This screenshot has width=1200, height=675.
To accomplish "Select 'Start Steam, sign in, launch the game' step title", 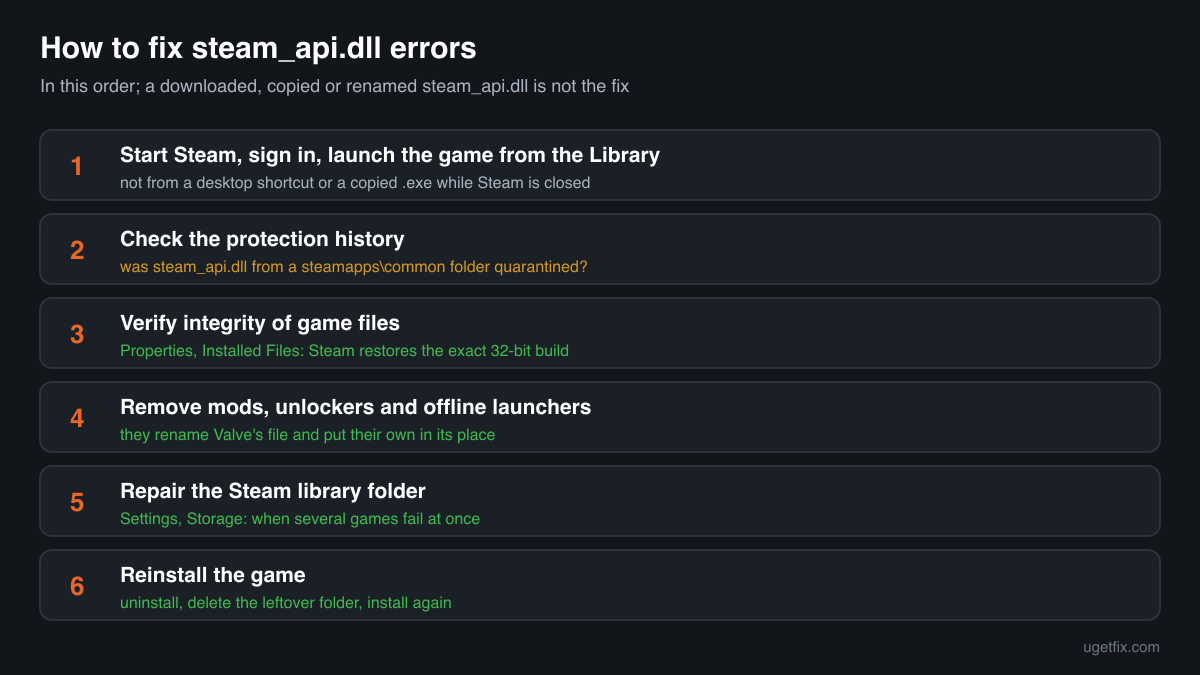I will tap(390, 155).
